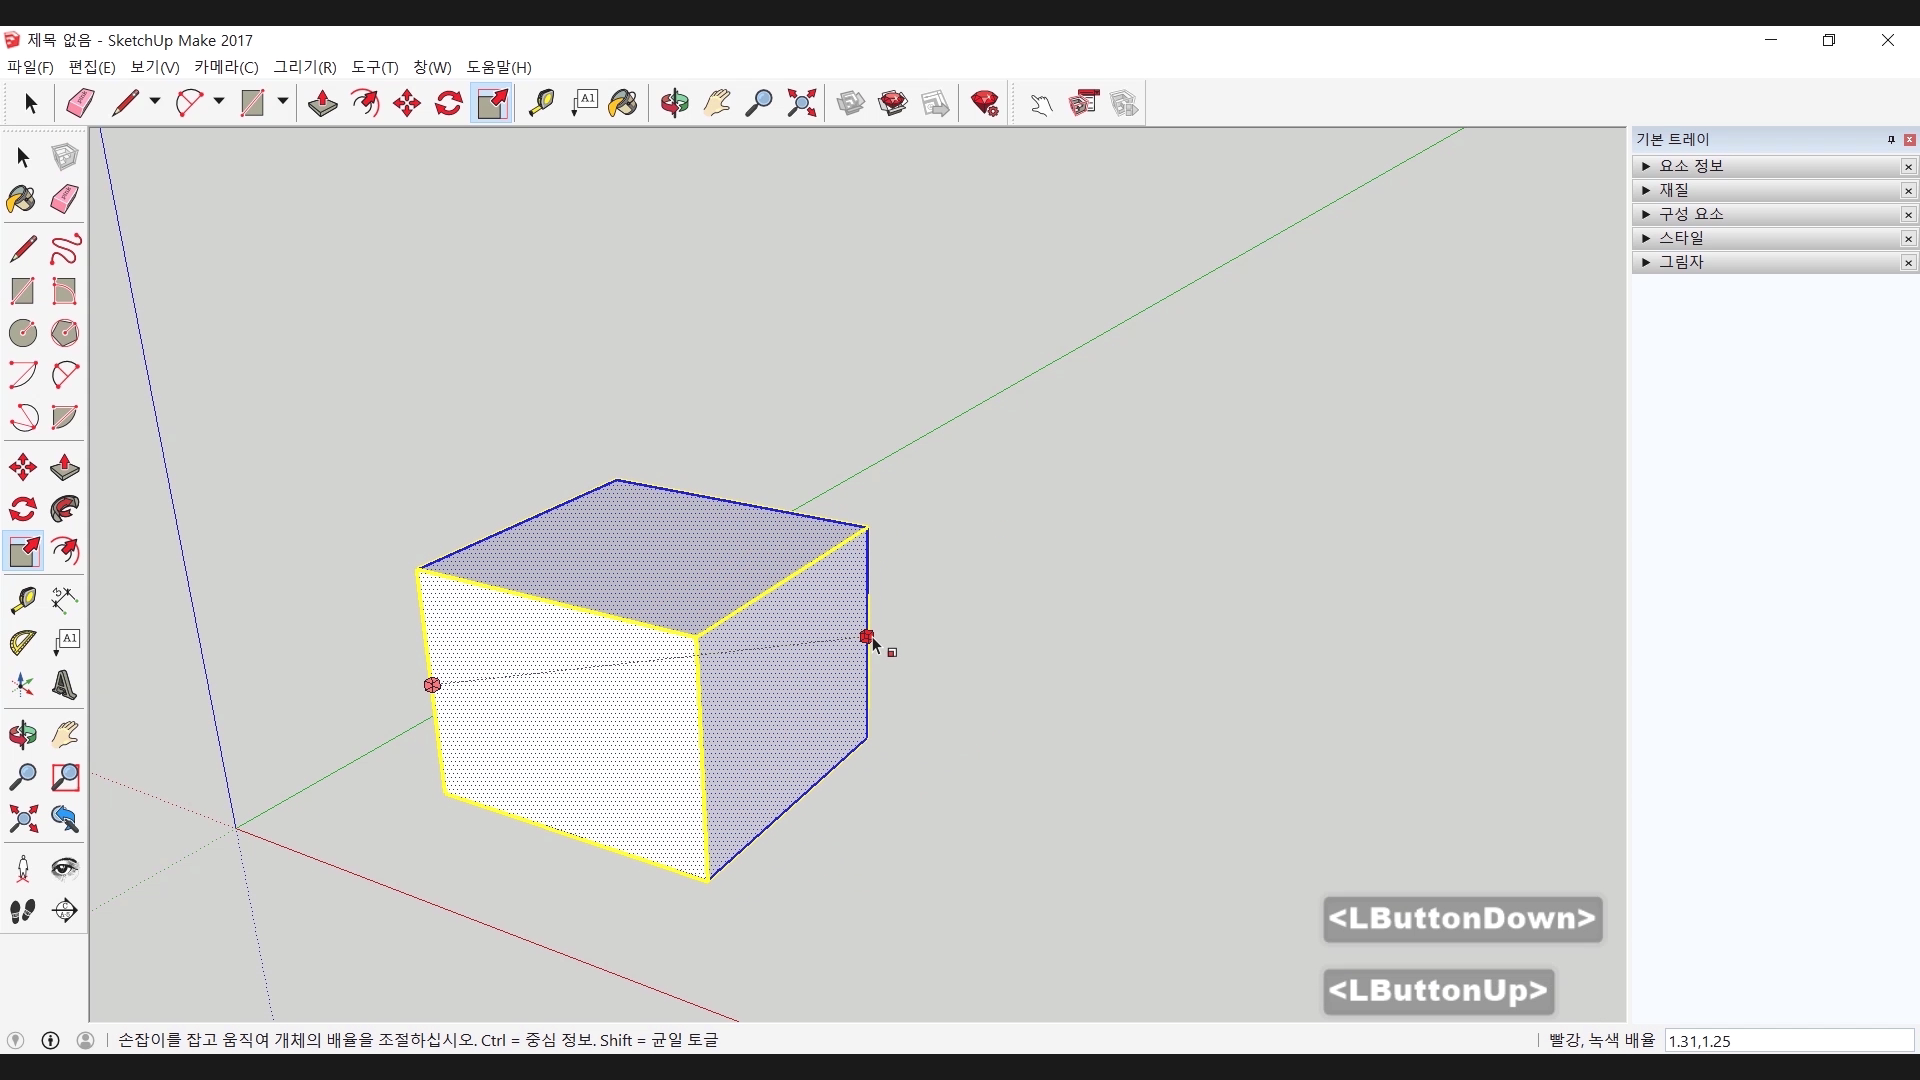Open the shape tool dropdown arrow in top toolbar
This screenshot has height=1080, width=1920.
(283, 102)
